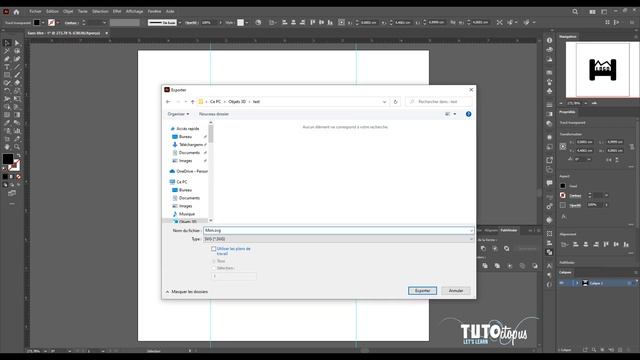Image resolution: width=640 pixels, height=360 pixels.
Task: Click the Fond color swatch in Aspect
Action: [x=563, y=186]
